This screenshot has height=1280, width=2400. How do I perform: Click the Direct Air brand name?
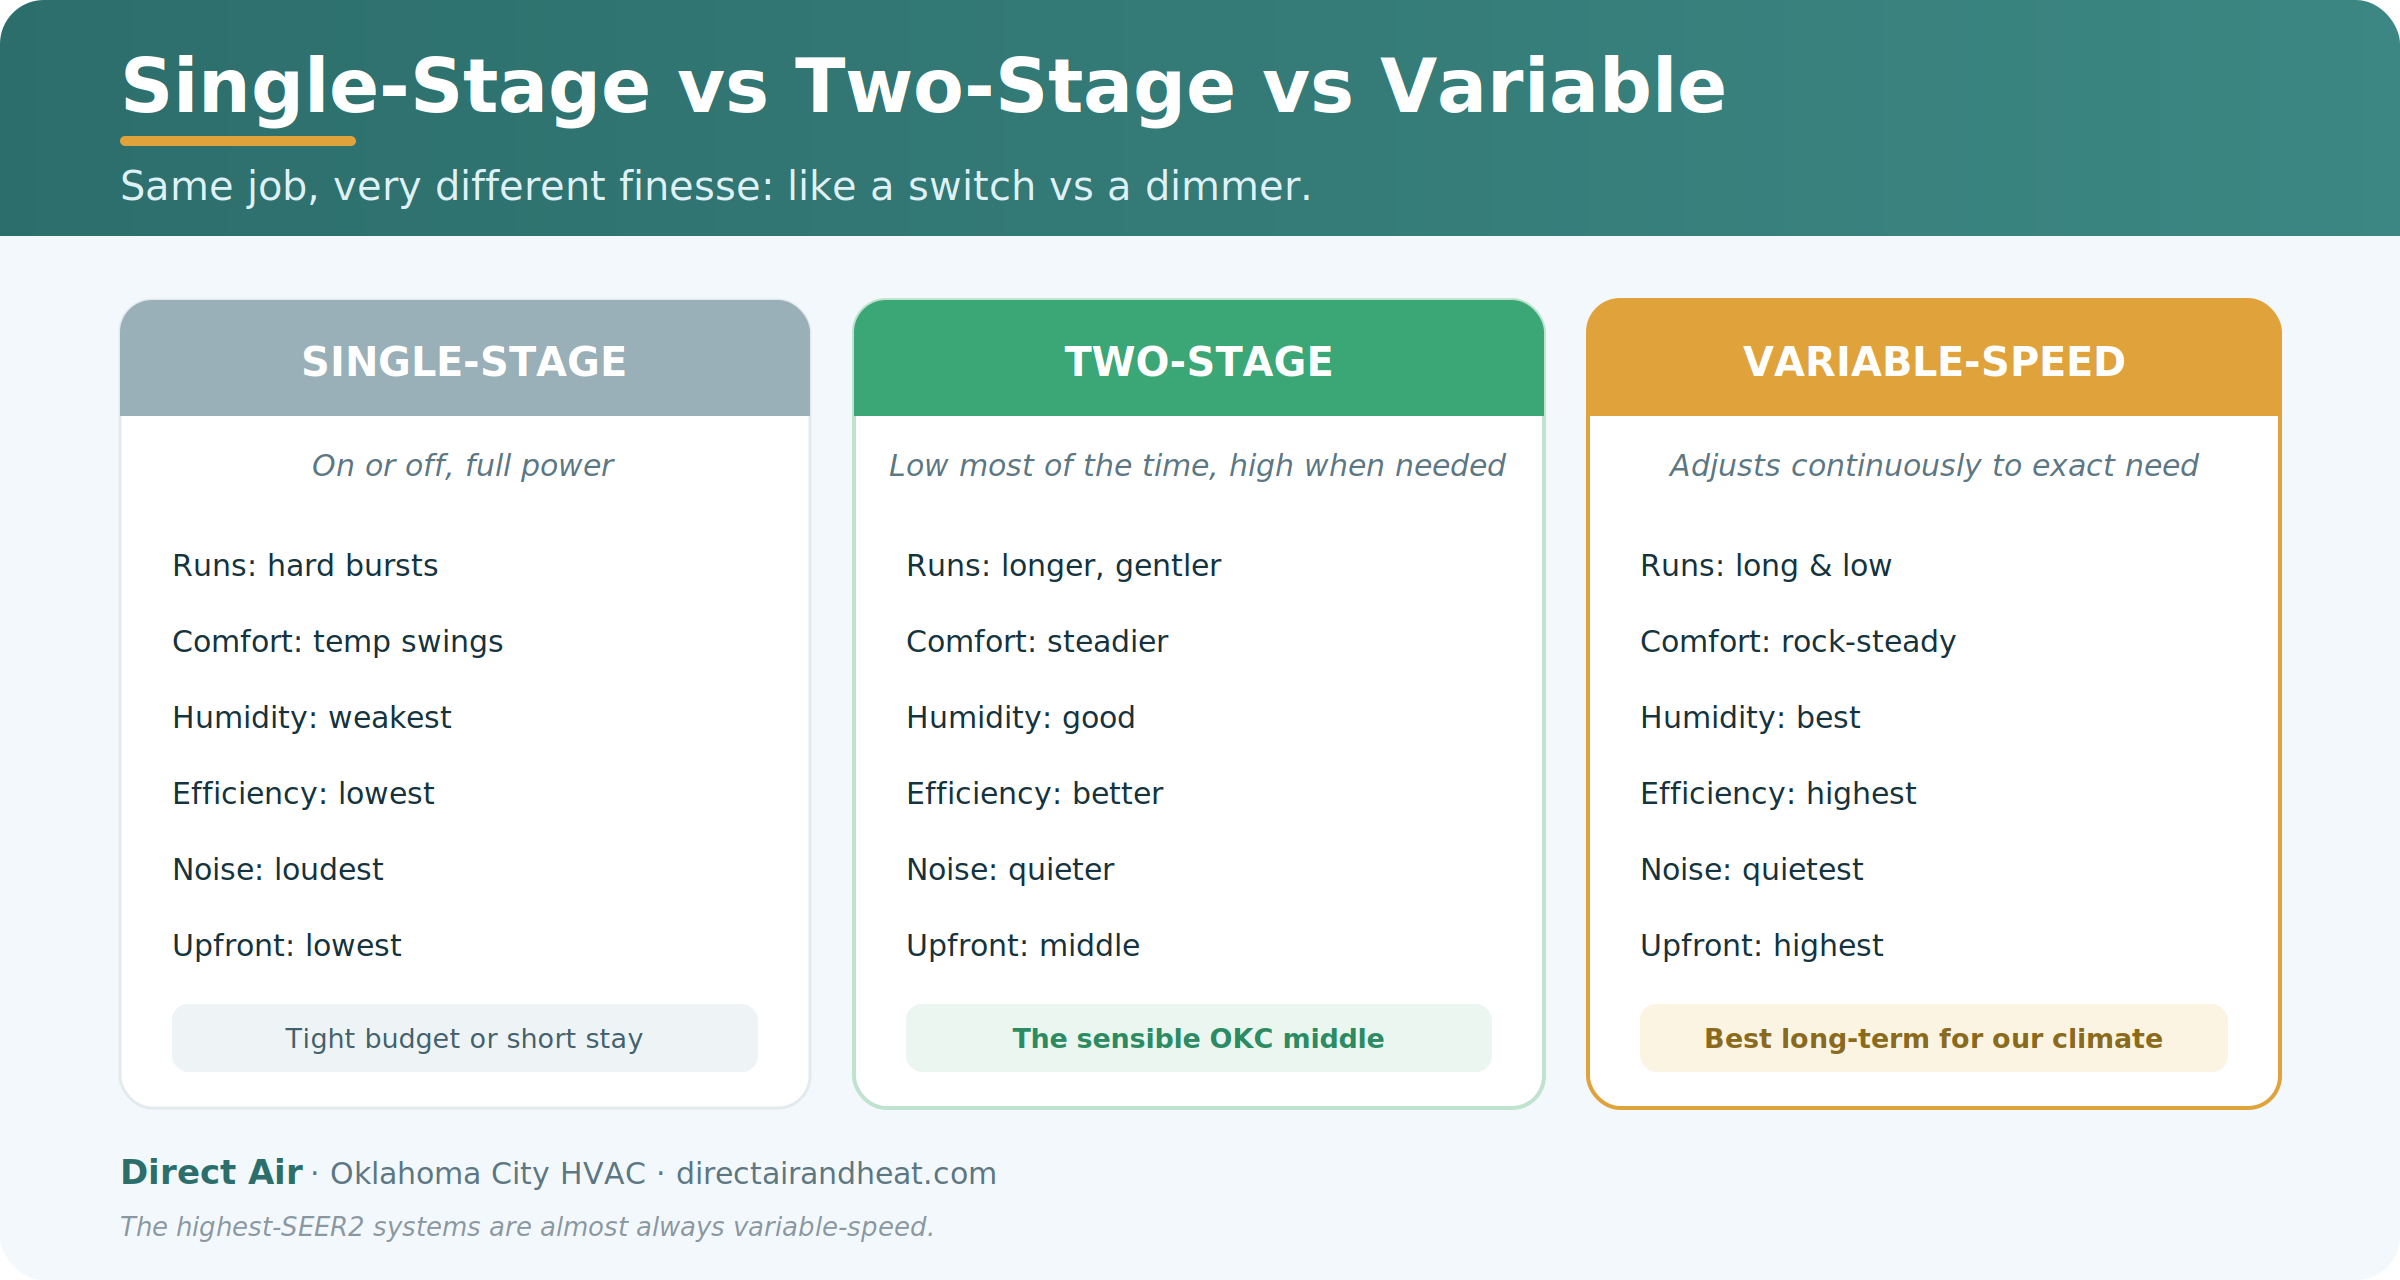211,1172
